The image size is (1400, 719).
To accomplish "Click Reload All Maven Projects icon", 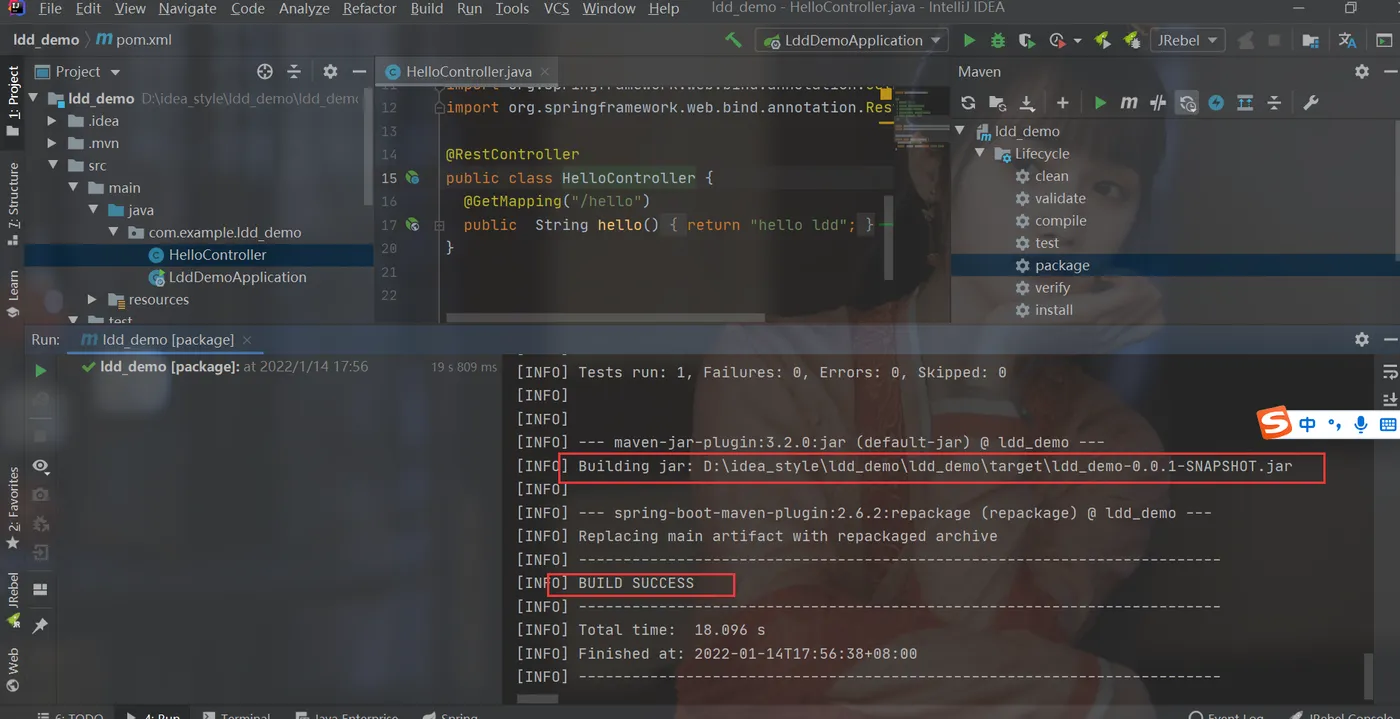I will [967, 103].
